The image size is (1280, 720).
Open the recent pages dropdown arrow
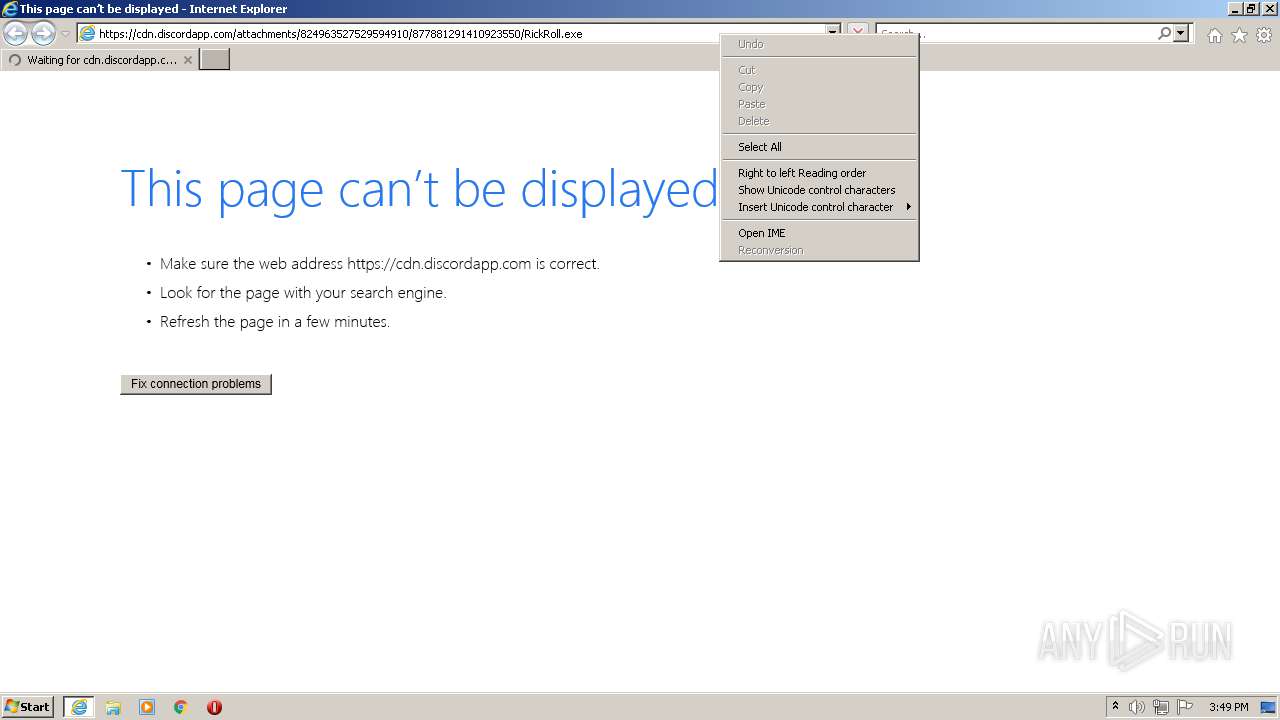click(x=65, y=34)
